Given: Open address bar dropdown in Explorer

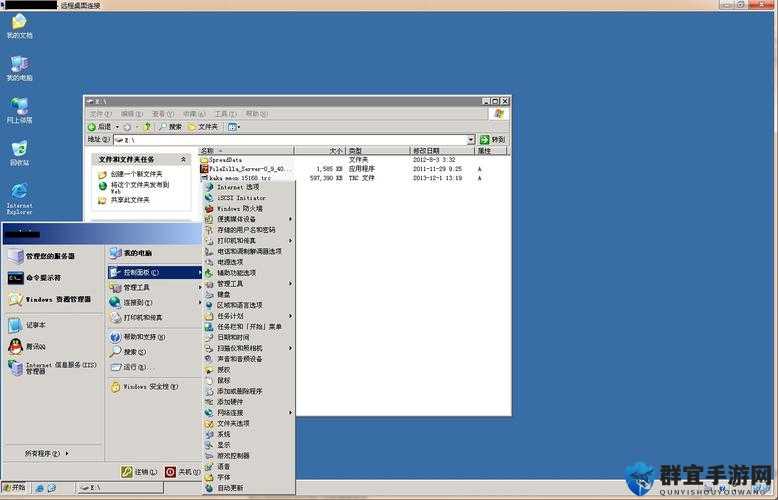Looking at the screenshot, I should 471,140.
